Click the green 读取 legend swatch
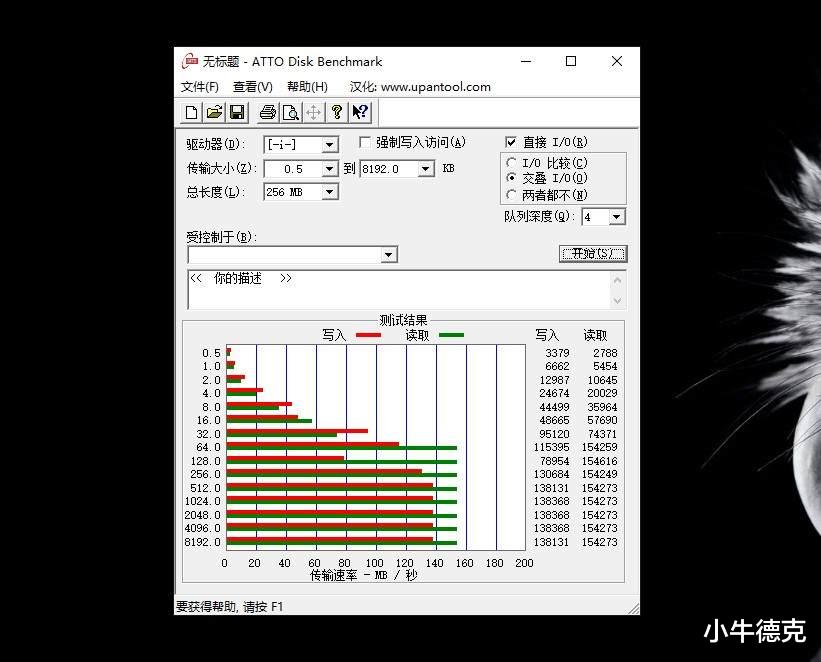The image size is (821, 662). pos(451,335)
